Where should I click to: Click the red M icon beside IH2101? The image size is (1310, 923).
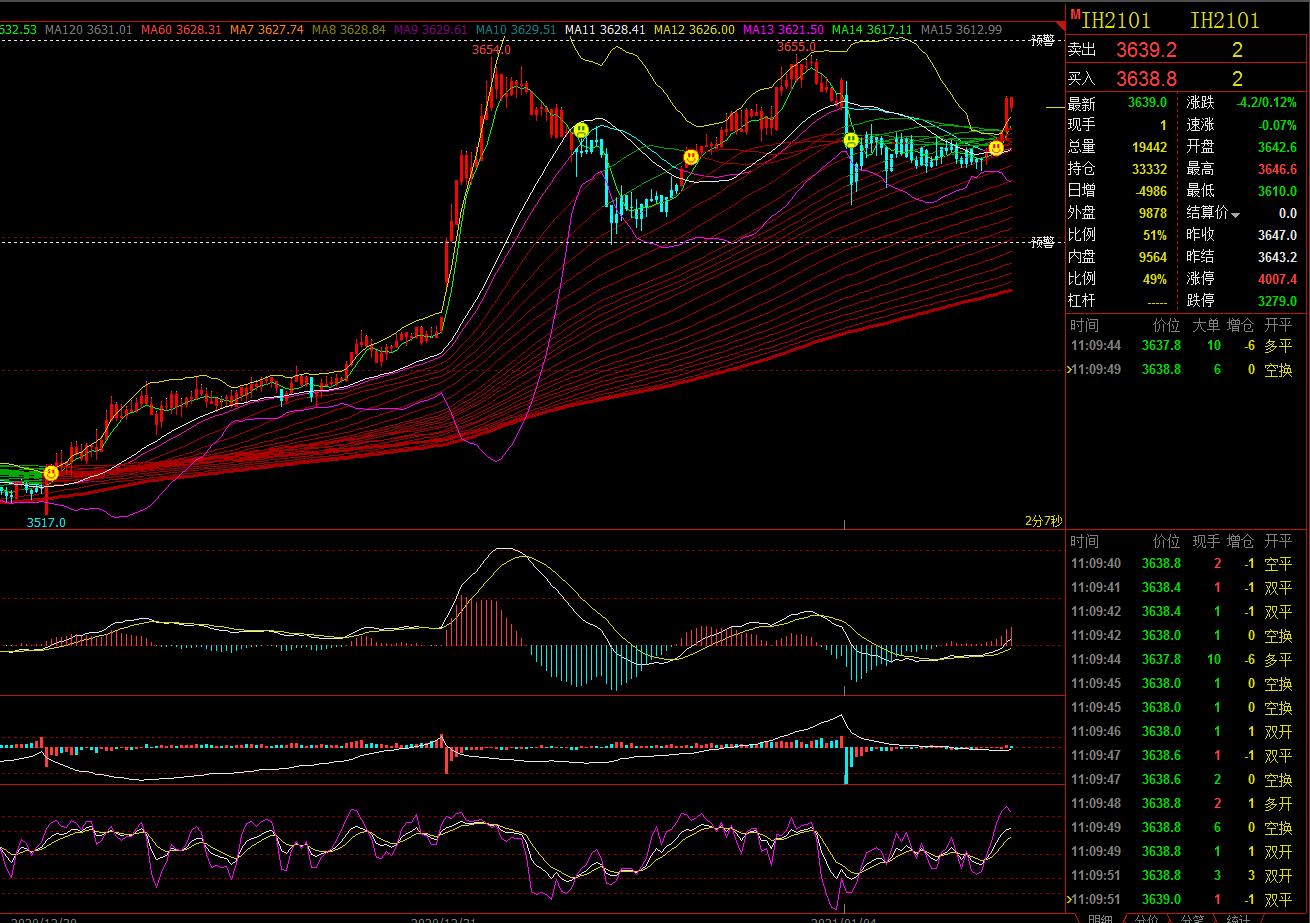1075,14
